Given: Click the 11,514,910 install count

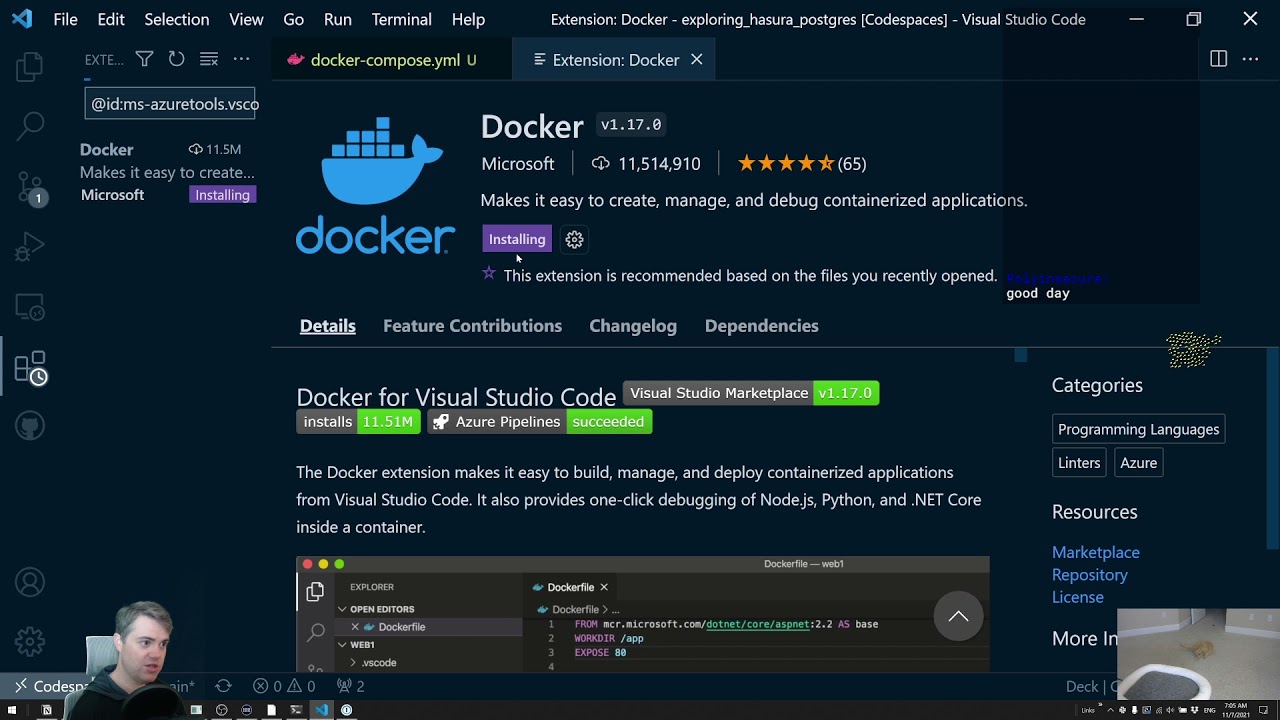Looking at the screenshot, I should pos(646,164).
